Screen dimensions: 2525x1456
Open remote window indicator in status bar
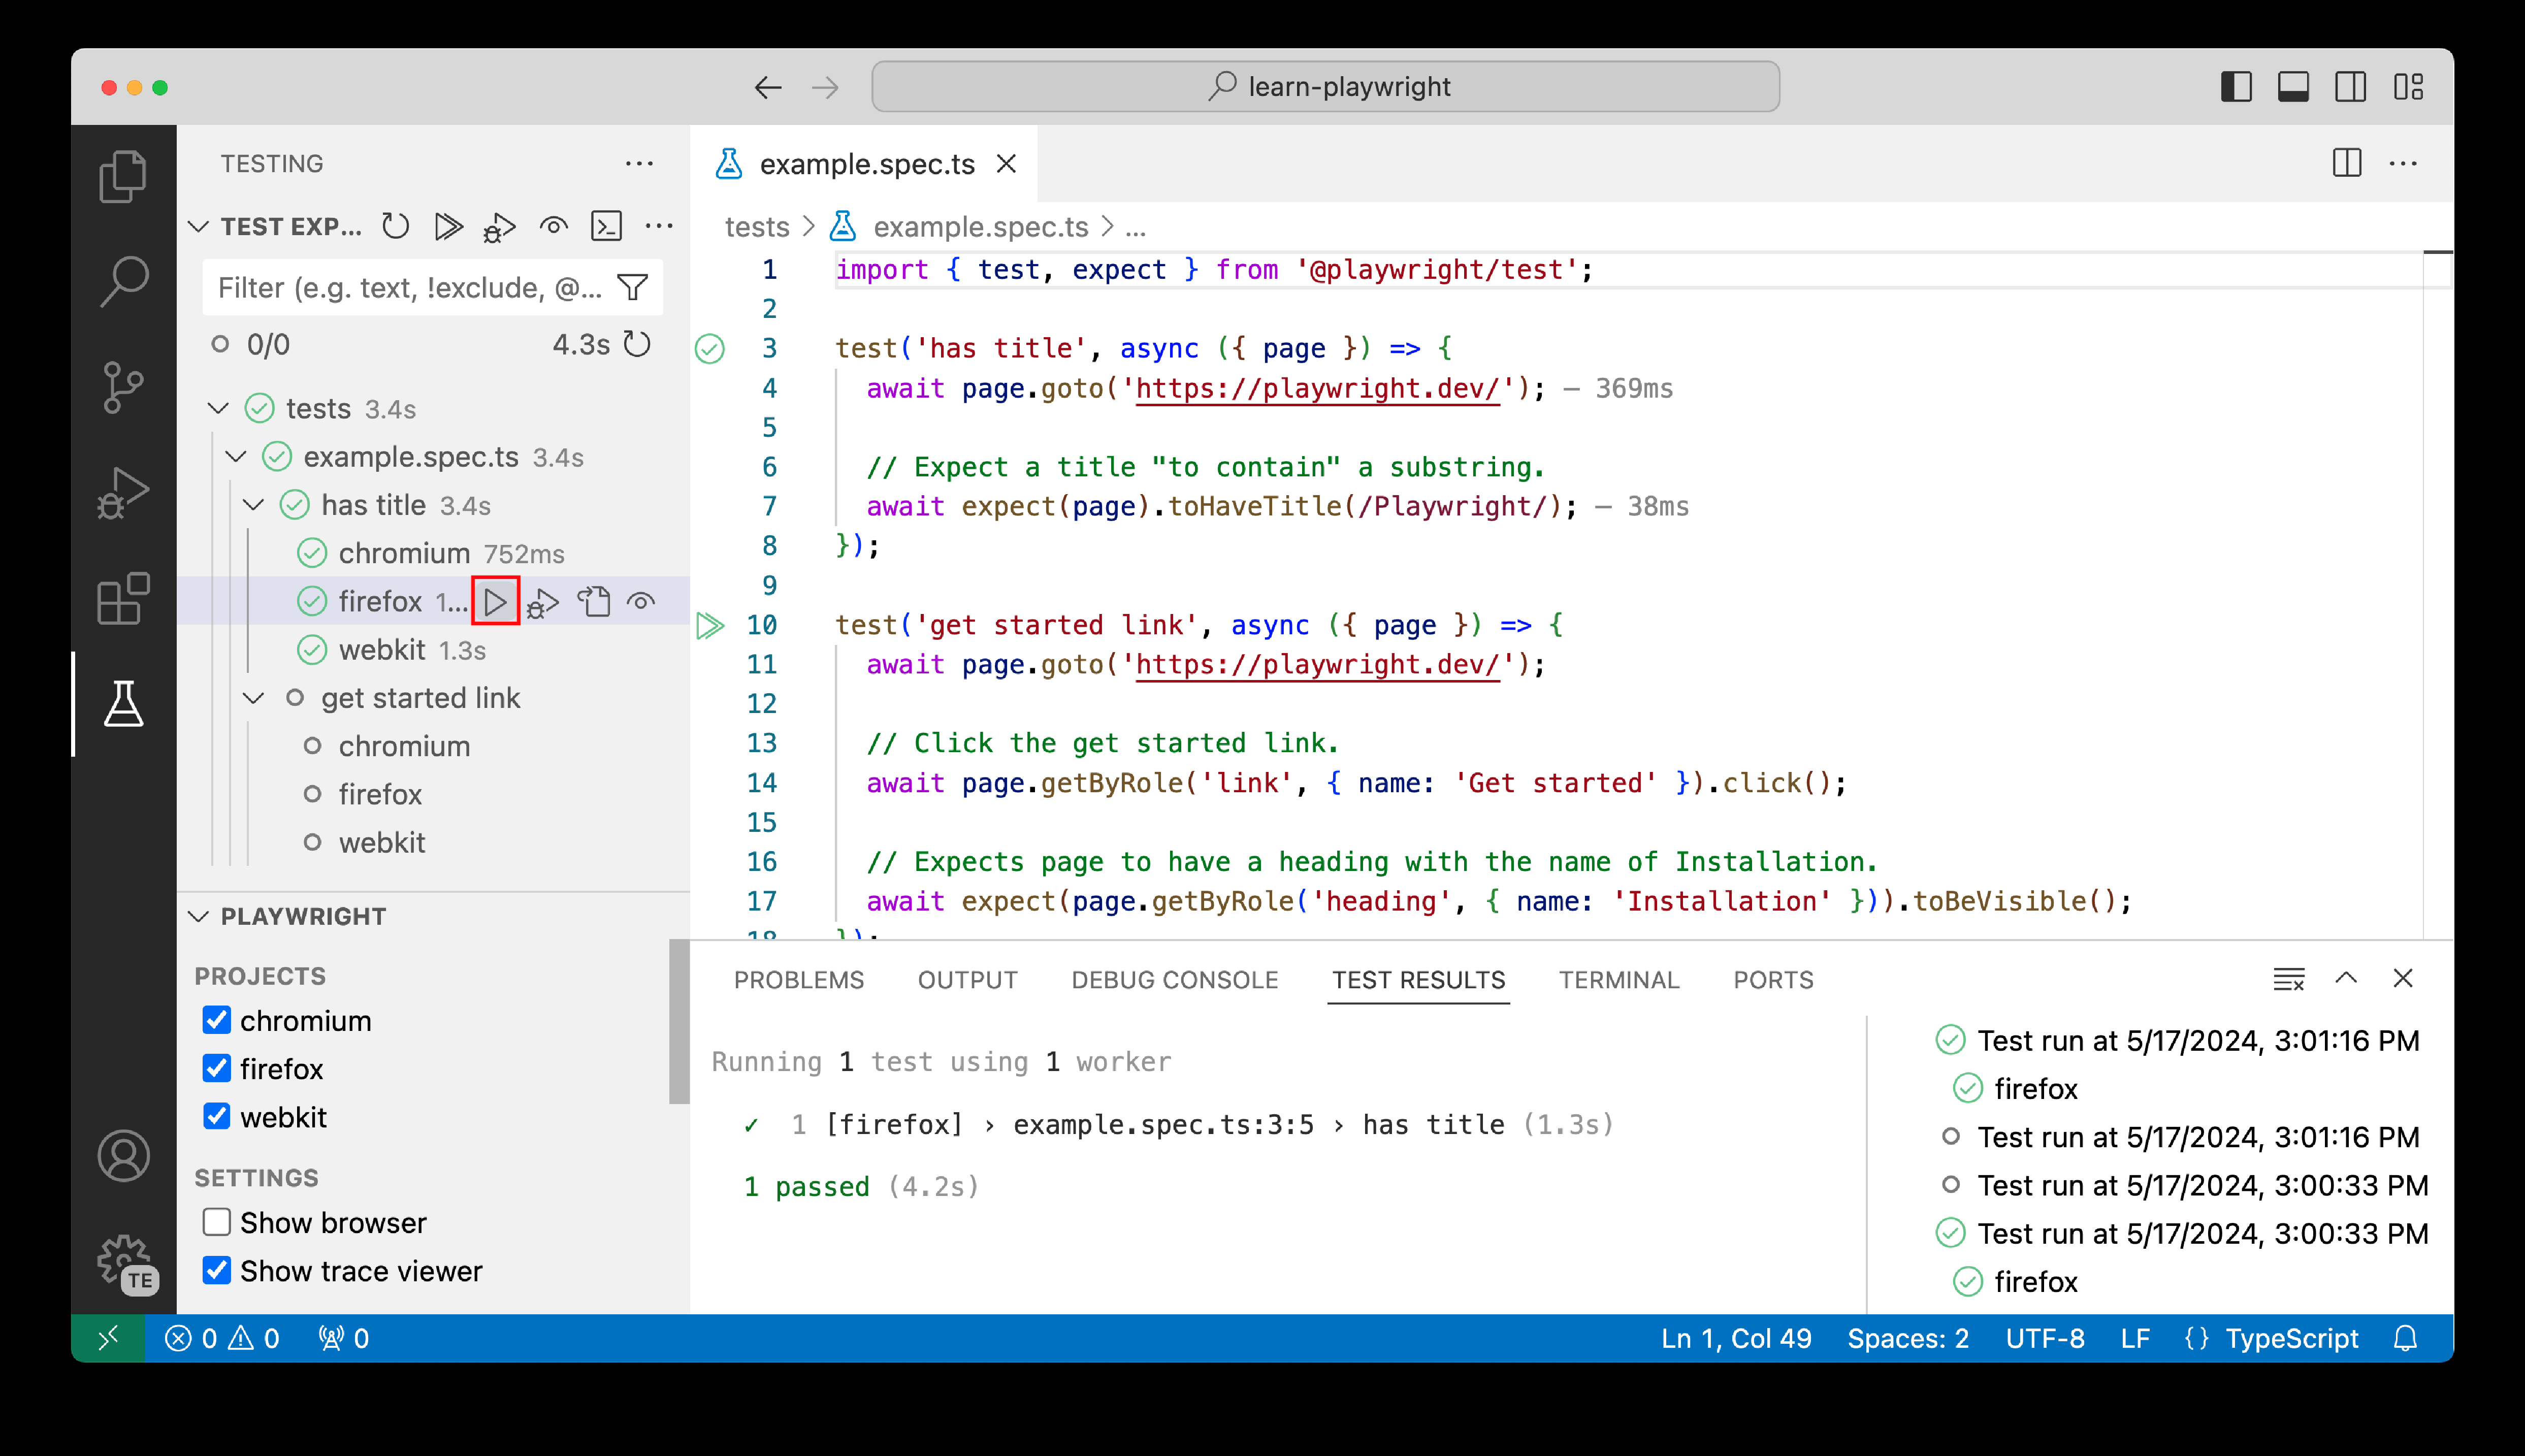tap(108, 1338)
